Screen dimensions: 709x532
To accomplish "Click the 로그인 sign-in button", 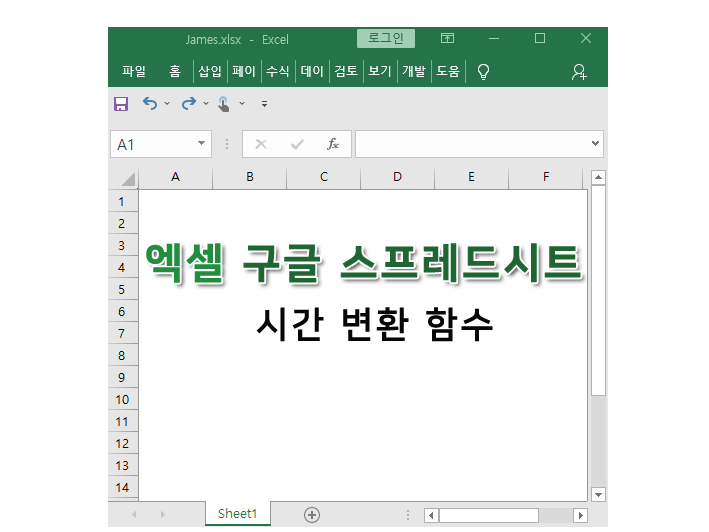I will click(x=386, y=38).
